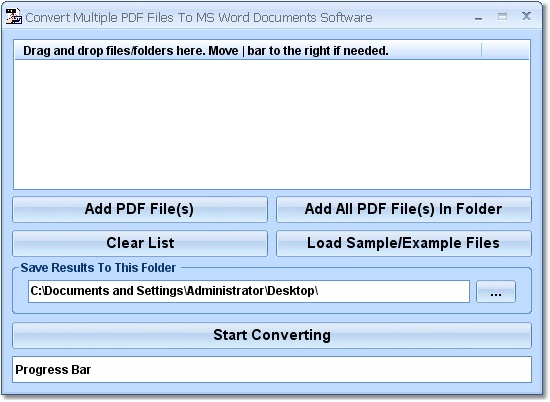The image size is (550, 402).
Task: Click the 'Save Results To This Folder' label
Action: tap(98, 268)
